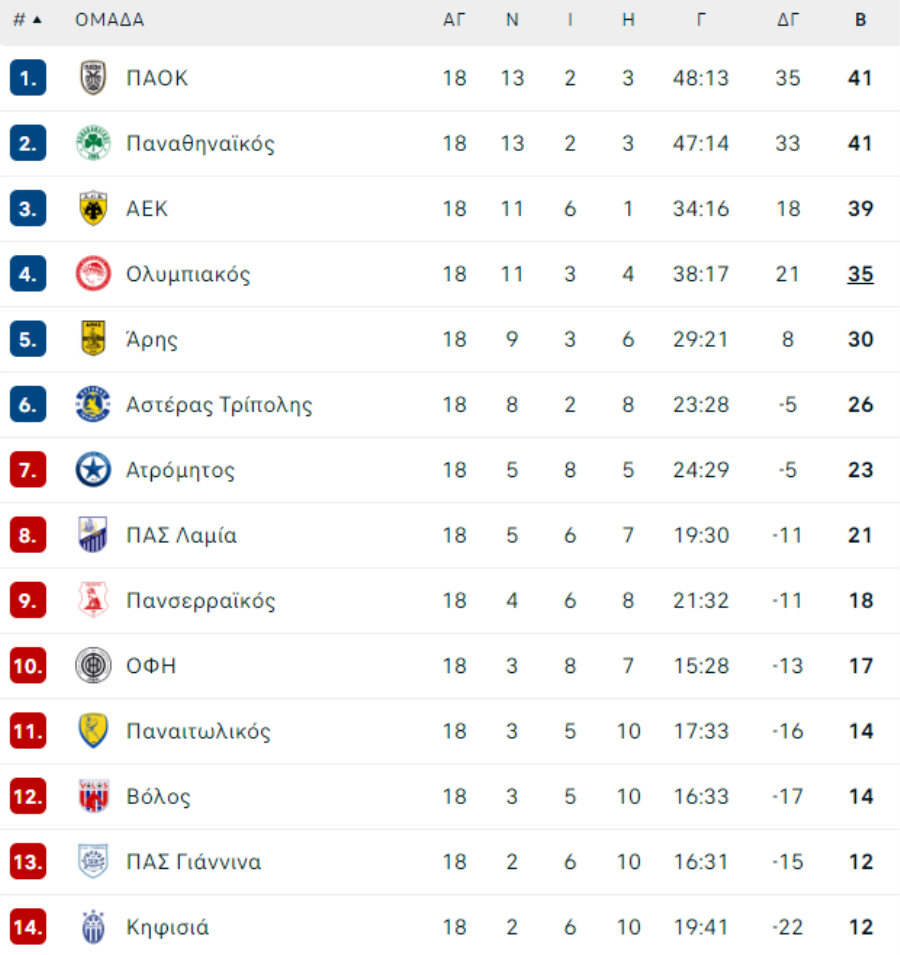The image size is (900, 955).
Task: Sort by the ΔΓ goal difference header
Action: tap(787, 19)
